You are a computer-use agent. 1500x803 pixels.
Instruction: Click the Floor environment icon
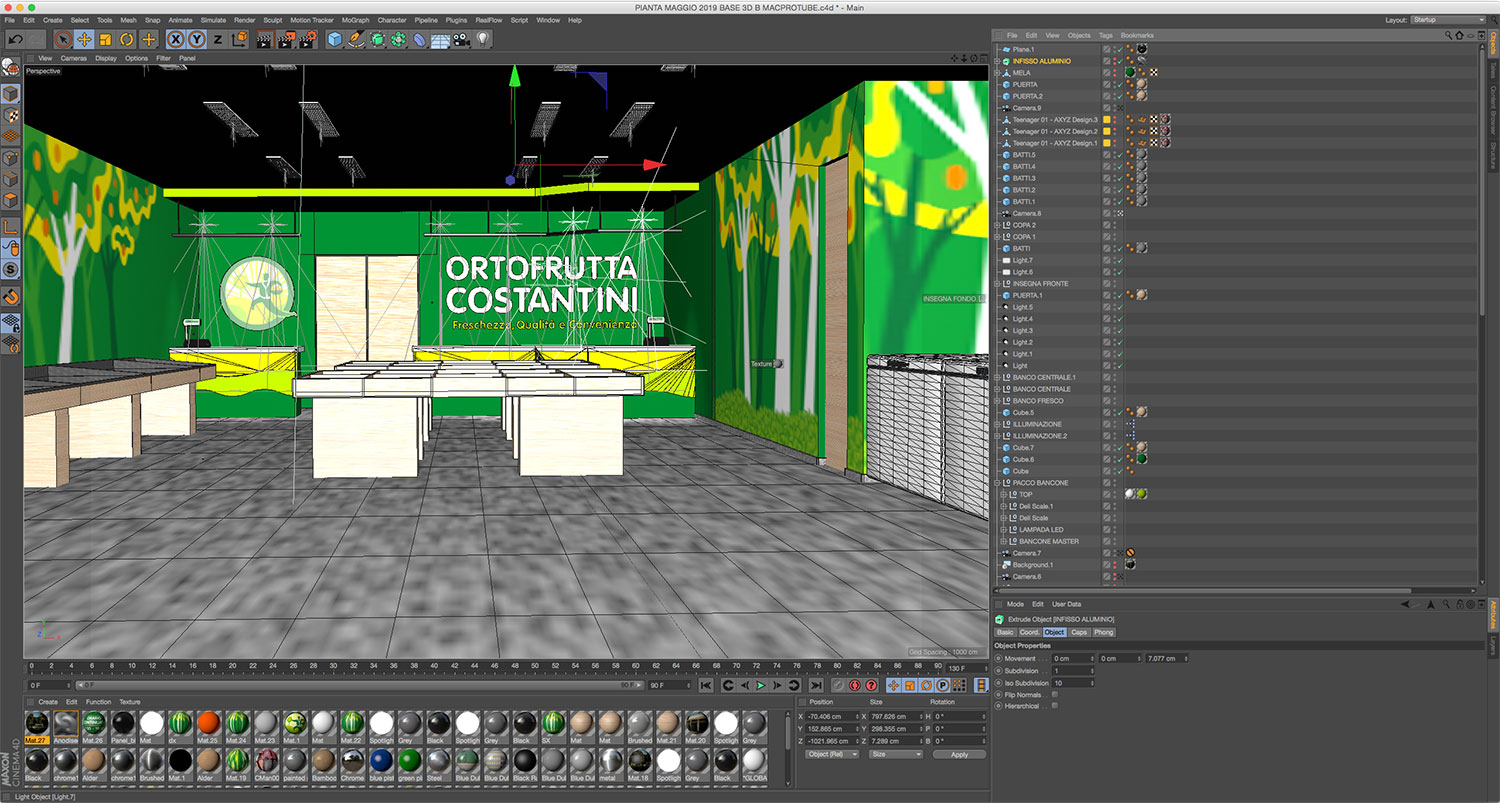(440, 39)
